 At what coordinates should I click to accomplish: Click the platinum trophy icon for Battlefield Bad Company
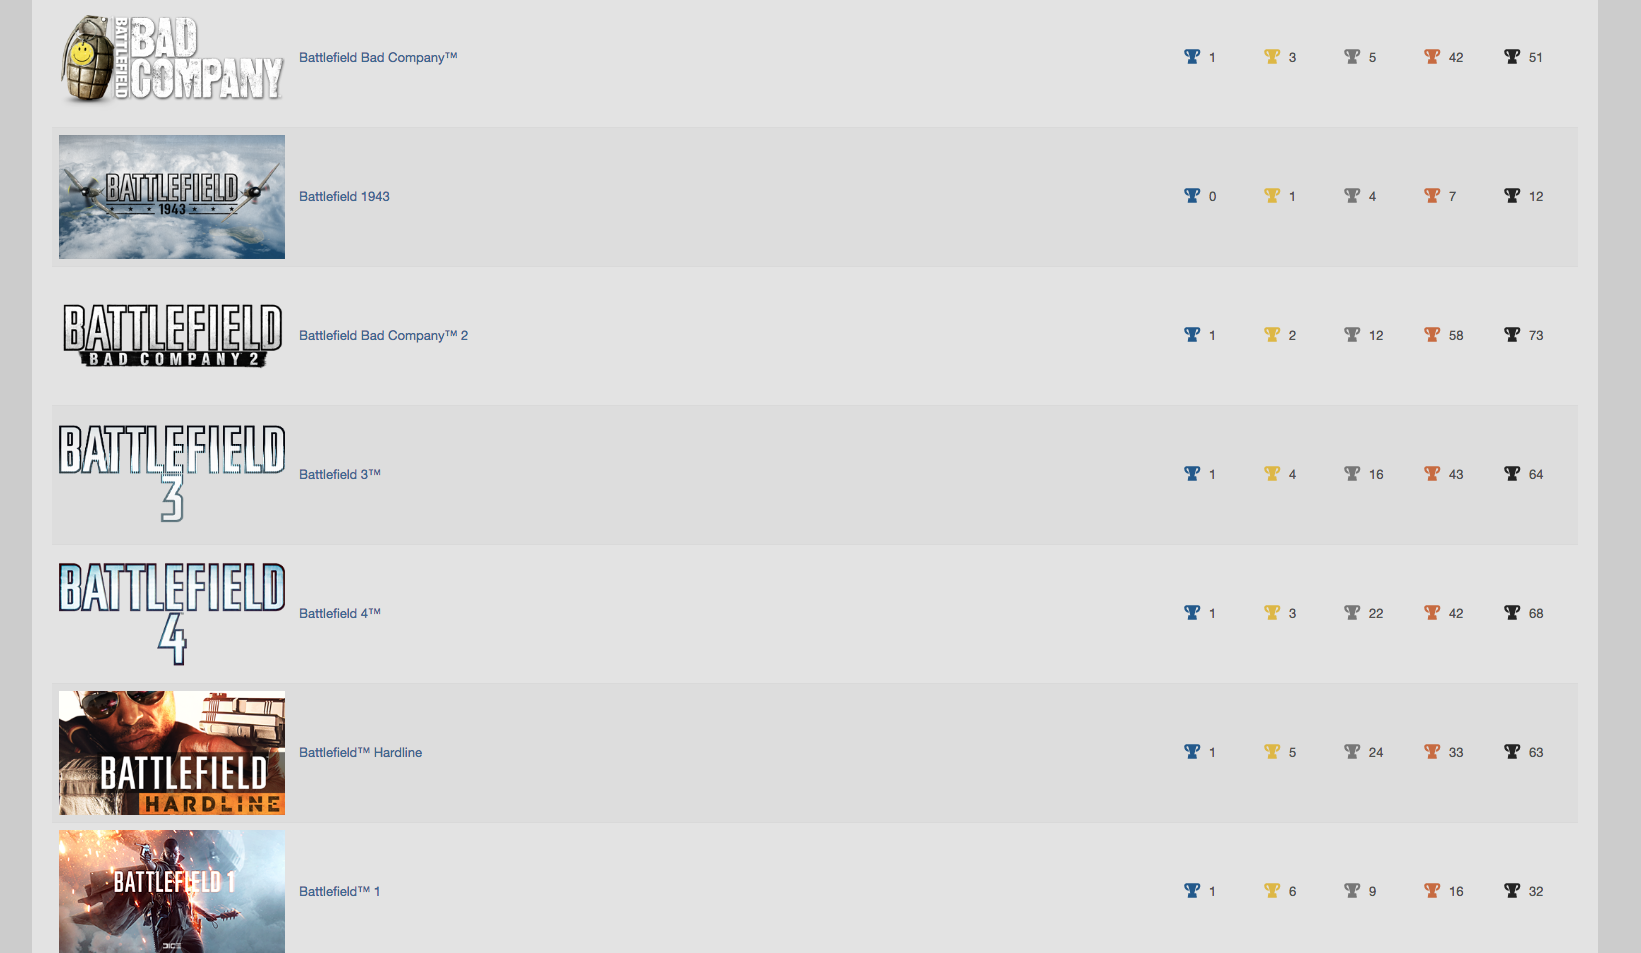1192,57
